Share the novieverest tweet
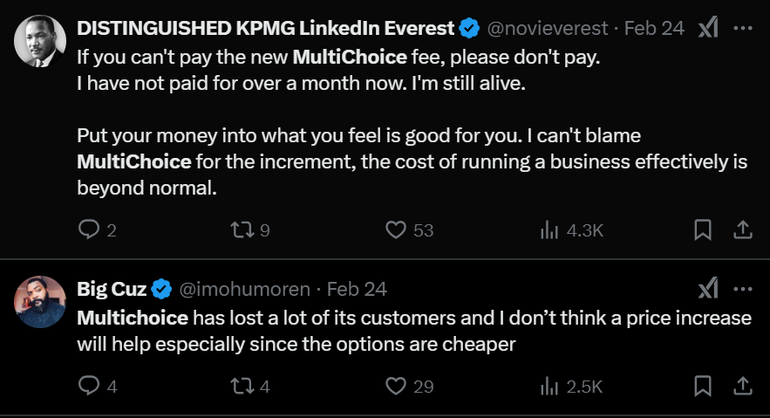Viewport: 770px width, 418px height. click(x=743, y=230)
